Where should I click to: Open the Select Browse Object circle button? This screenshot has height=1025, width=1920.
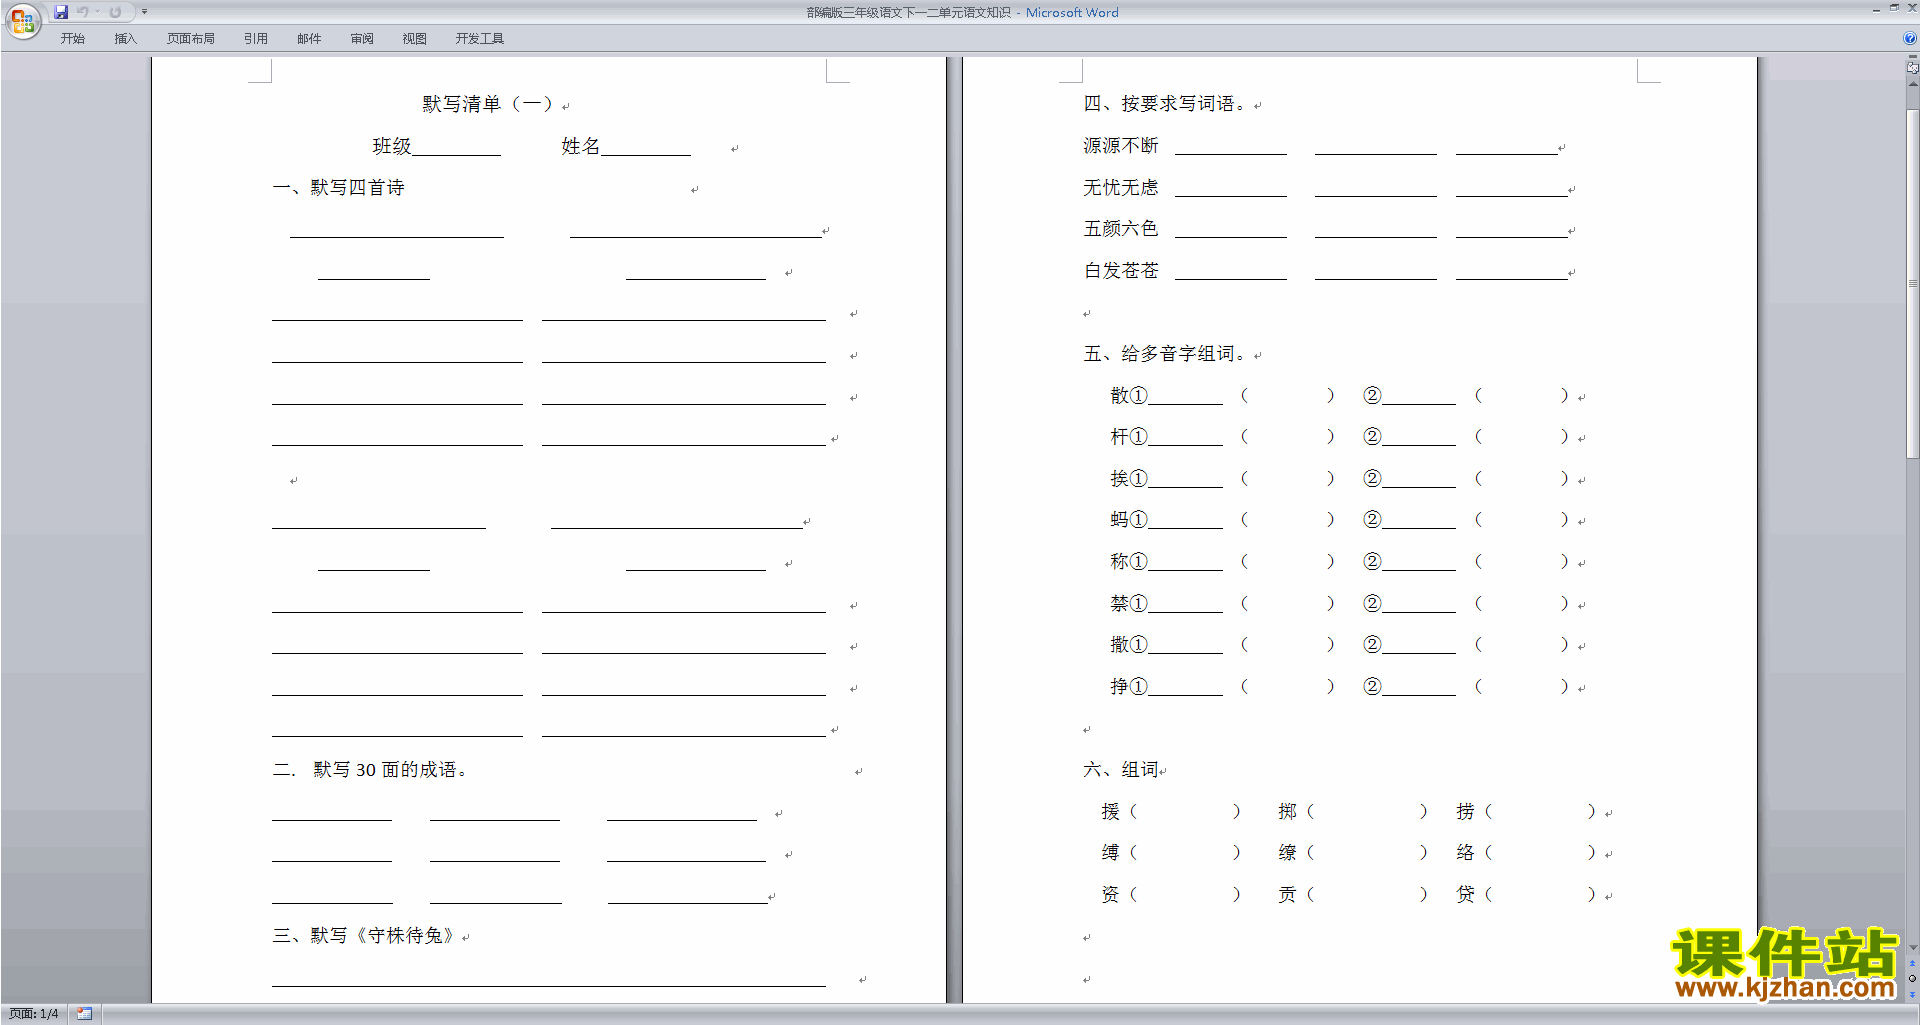(1912, 979)
